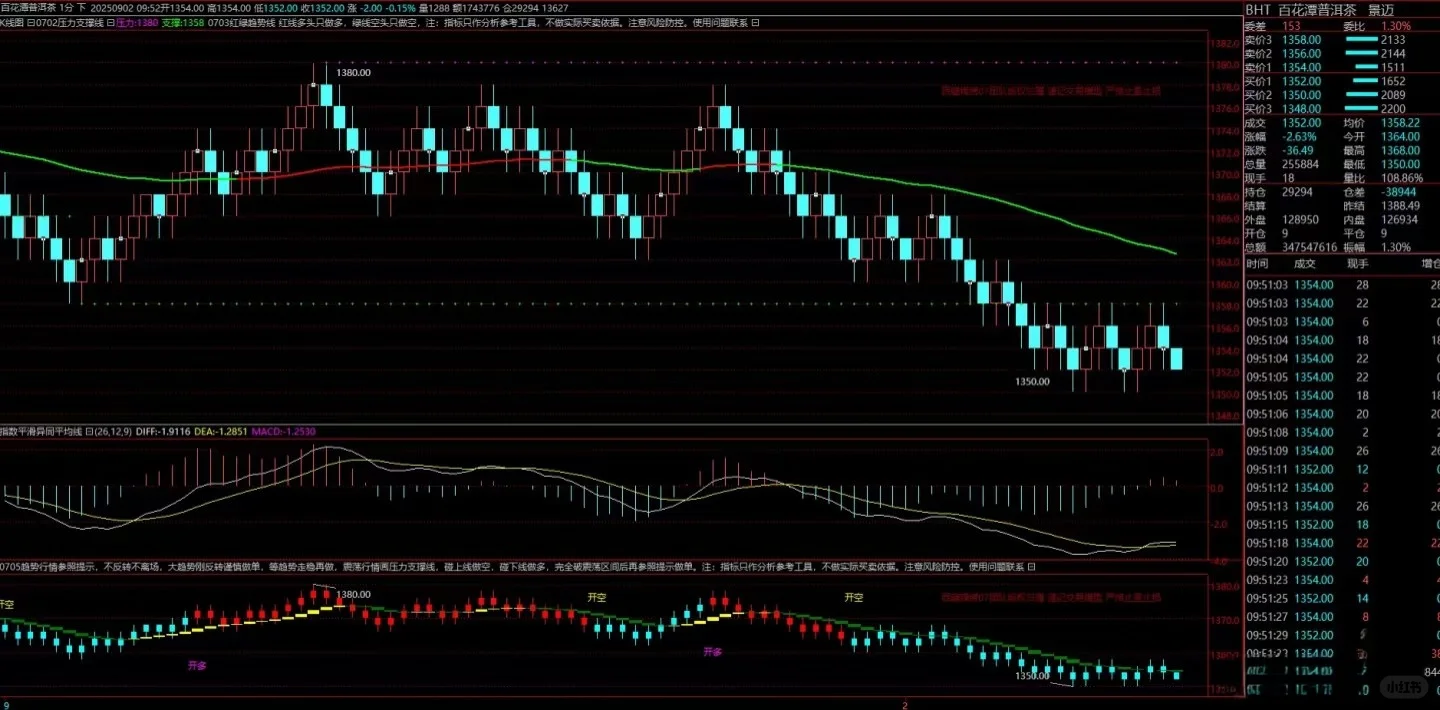This screenshot has width=1440, height=710.
Task: Click the 指数平滑异同平均线 MACD title
Action: tap(42, 432)
